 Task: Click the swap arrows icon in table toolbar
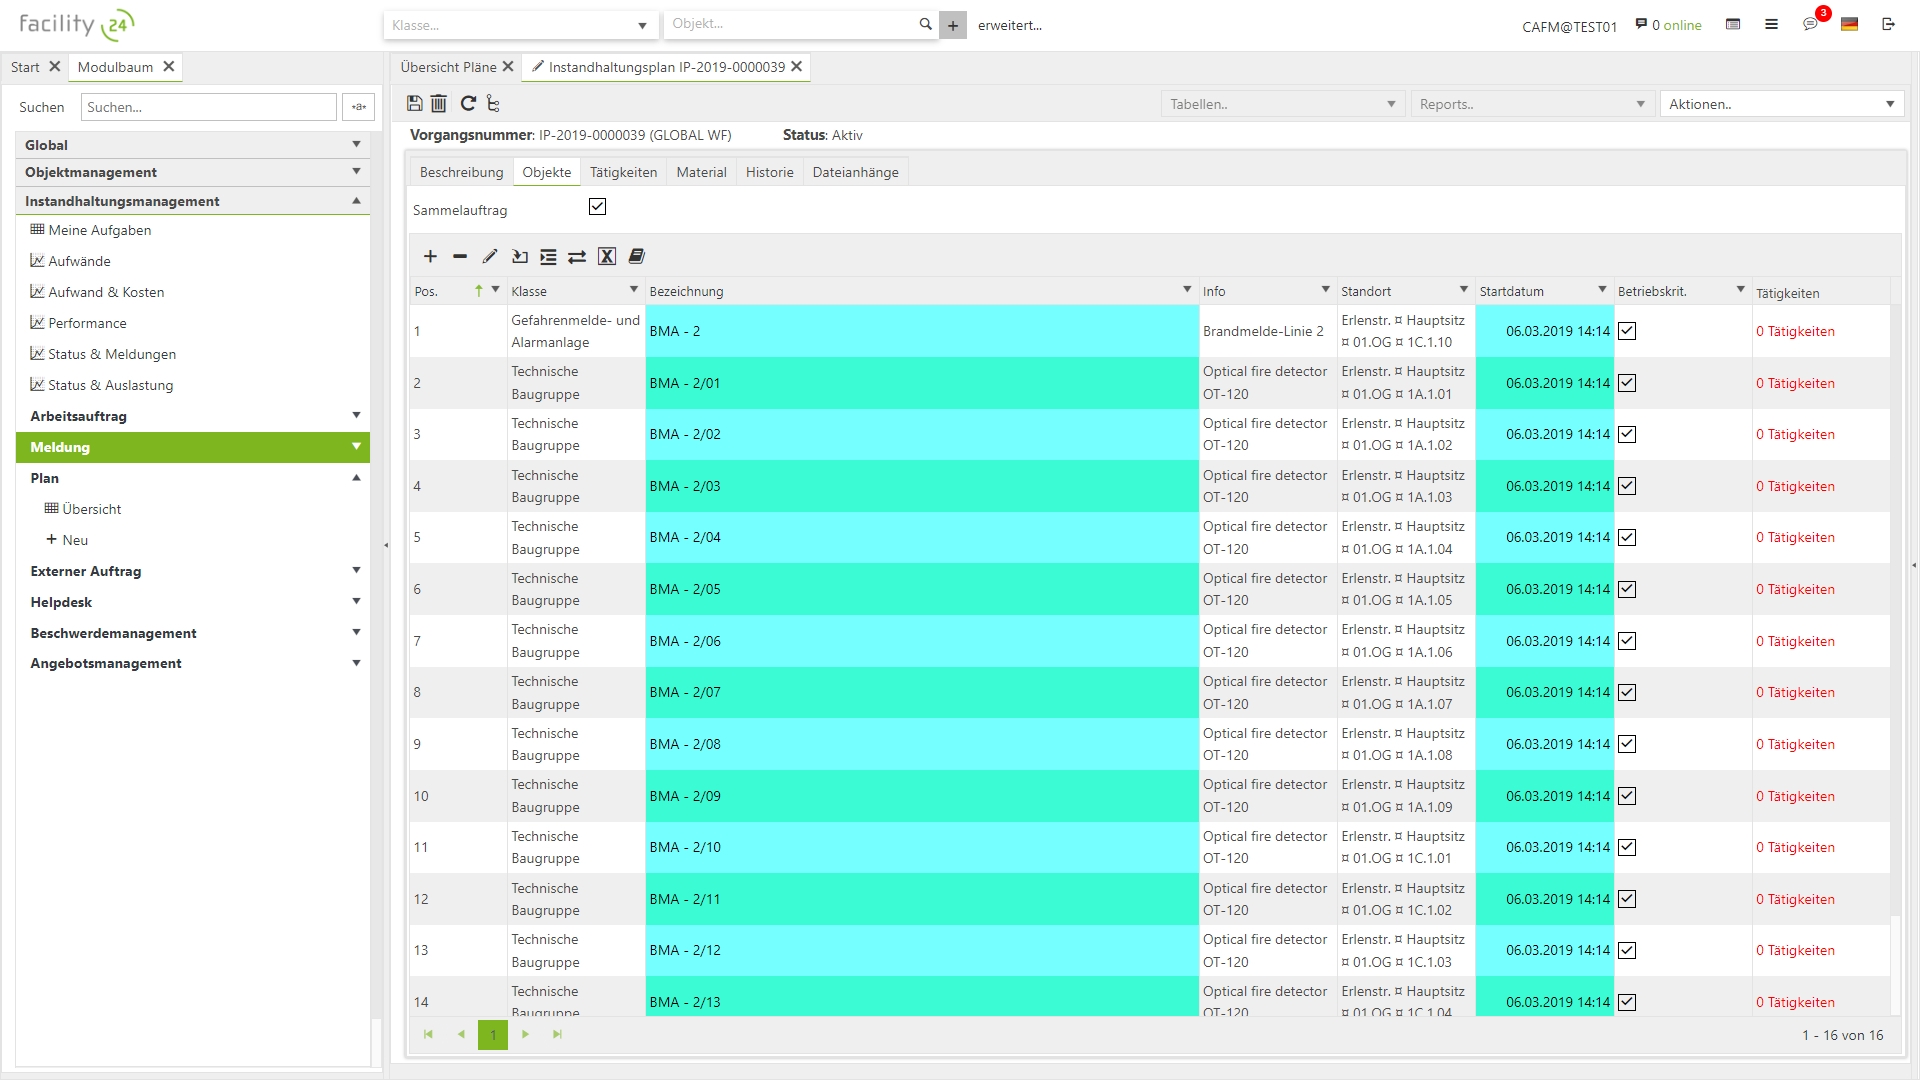(x=577, y=257)
